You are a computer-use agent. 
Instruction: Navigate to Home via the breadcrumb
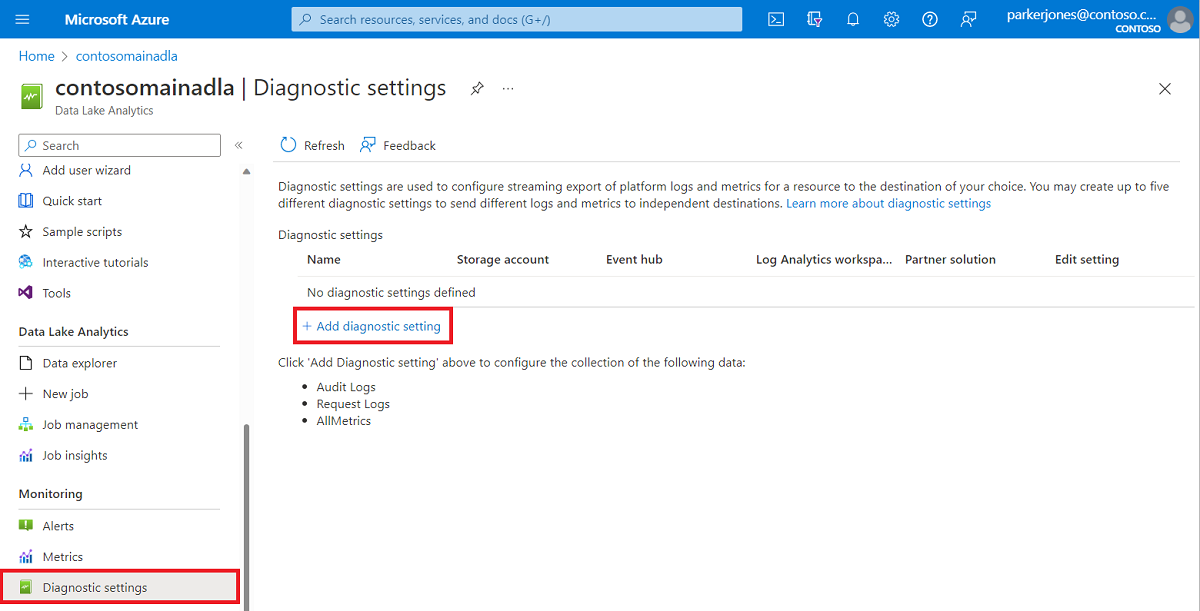tap(36, 56)
